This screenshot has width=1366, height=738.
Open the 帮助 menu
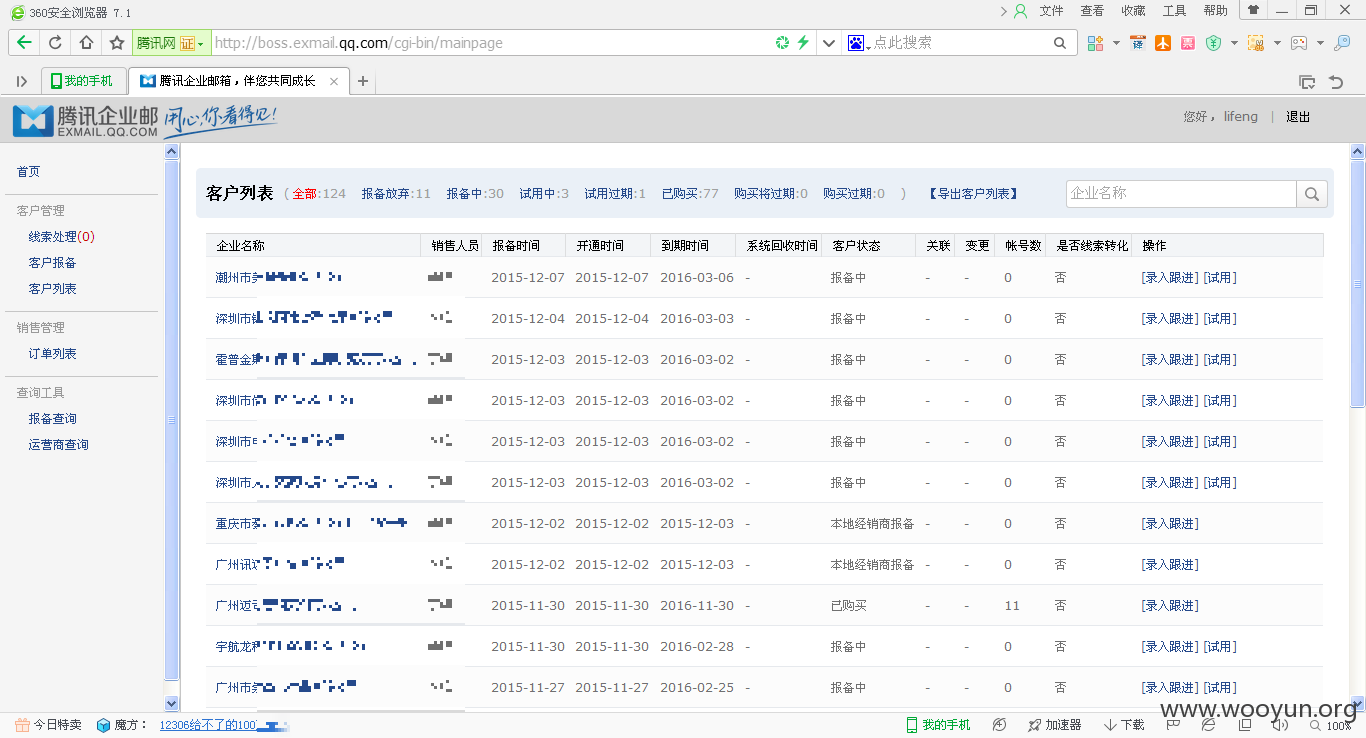tap(1215, 11)
